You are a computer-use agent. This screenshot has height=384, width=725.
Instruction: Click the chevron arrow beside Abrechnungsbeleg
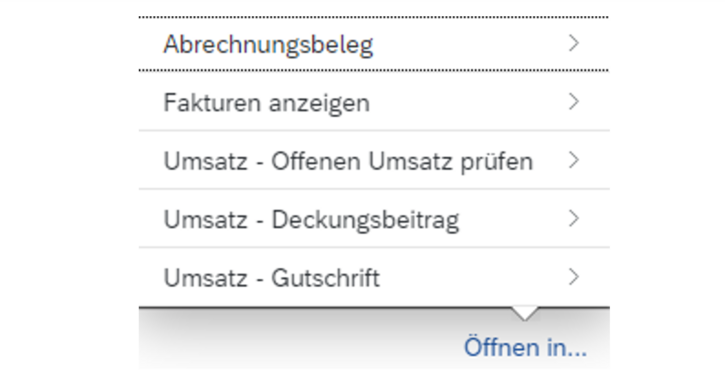pyautogui.click(x=574, y=43)
